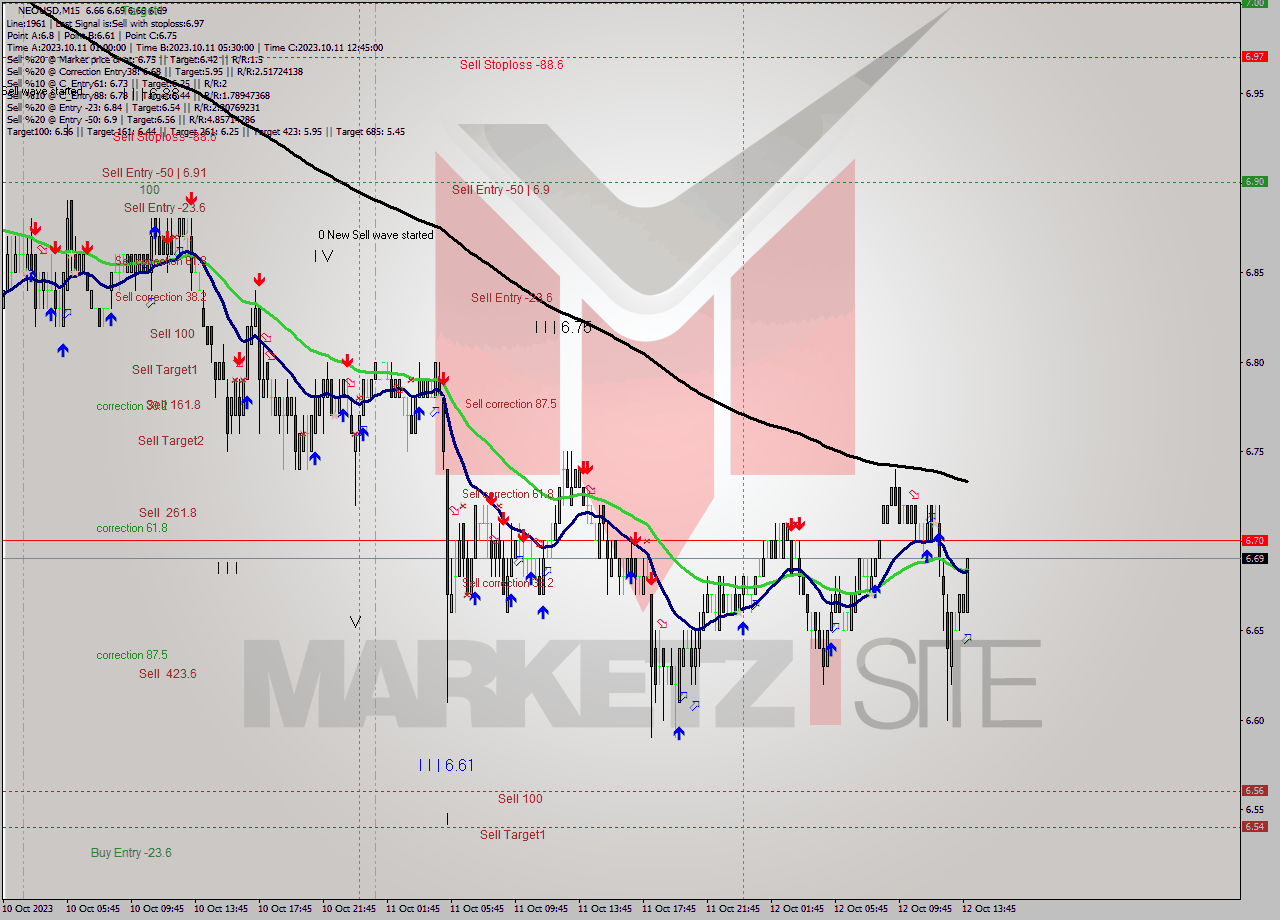
Task: Click the '10 Oct 05:45' time axis label
Action: tap(92, 909)
